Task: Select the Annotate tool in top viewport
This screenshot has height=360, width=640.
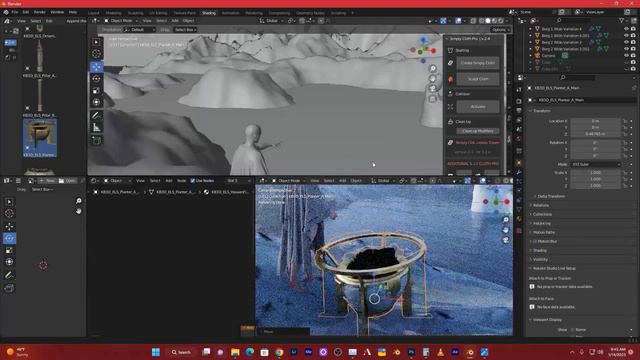Action: 96,116
